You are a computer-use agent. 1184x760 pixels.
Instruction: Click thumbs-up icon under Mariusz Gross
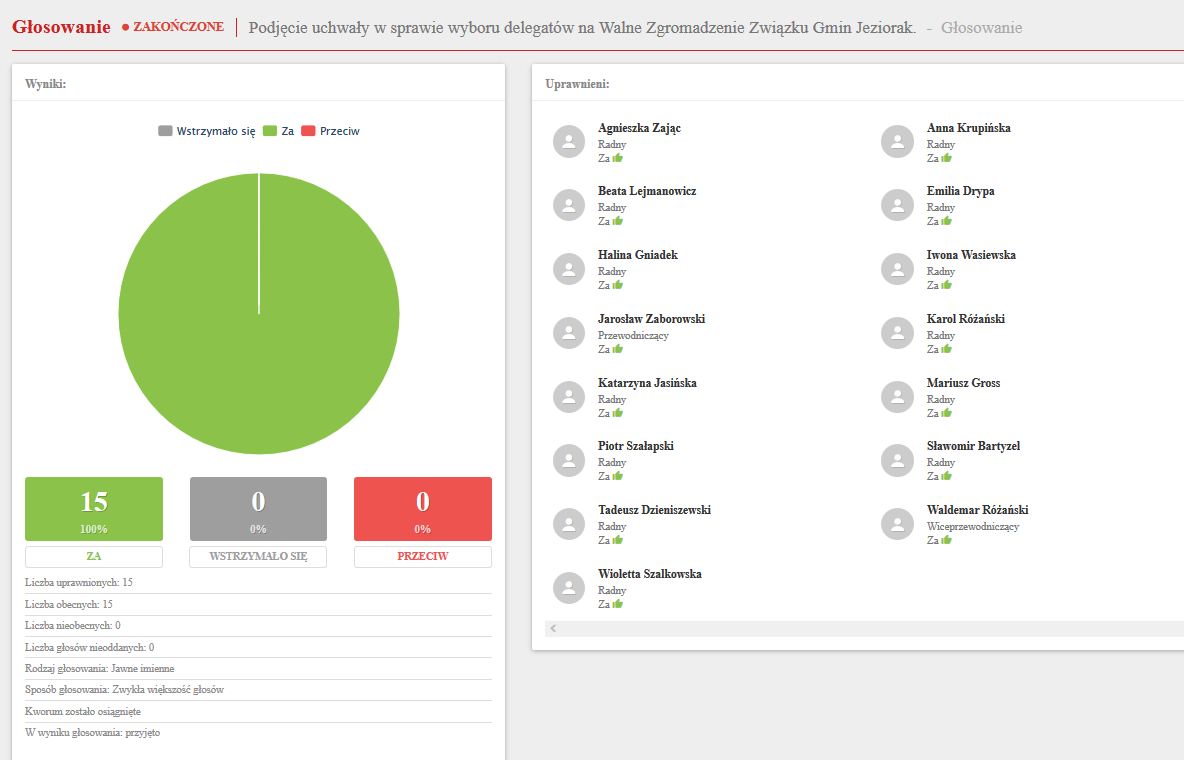tap(946, 413)
